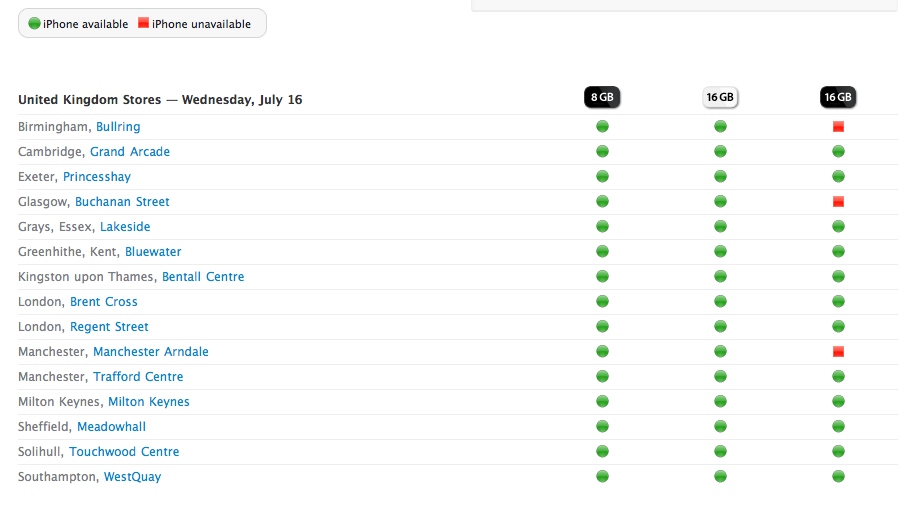Screen dimensions: 920x511
Task: Click Kingston upon Thames 8 GB green dot
Action: (x=603, y=276)
